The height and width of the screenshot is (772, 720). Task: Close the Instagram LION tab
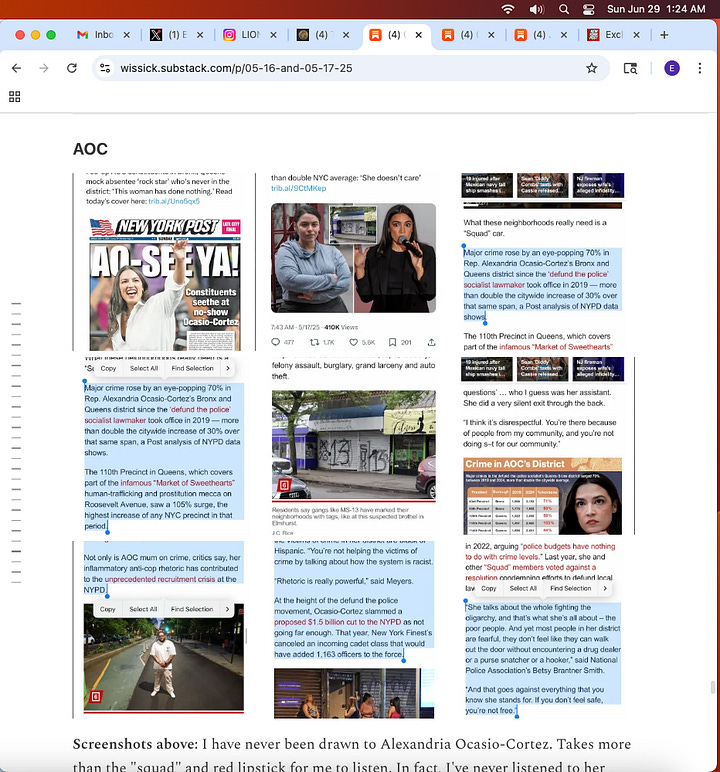tap(273, 35)
